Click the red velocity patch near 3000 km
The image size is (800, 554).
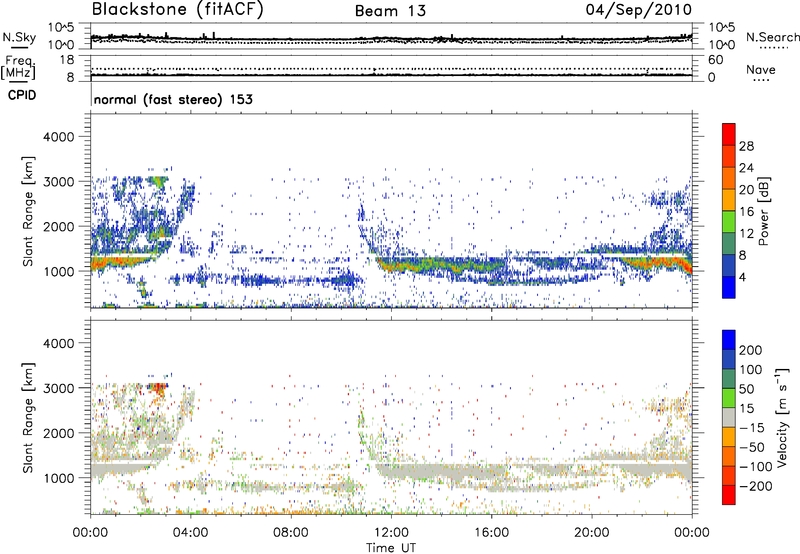[x=158, y=389]
